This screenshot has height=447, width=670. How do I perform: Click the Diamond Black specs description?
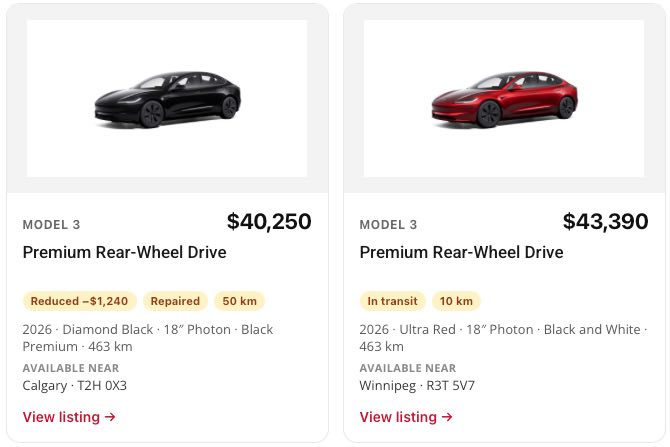tap(148, 338)
